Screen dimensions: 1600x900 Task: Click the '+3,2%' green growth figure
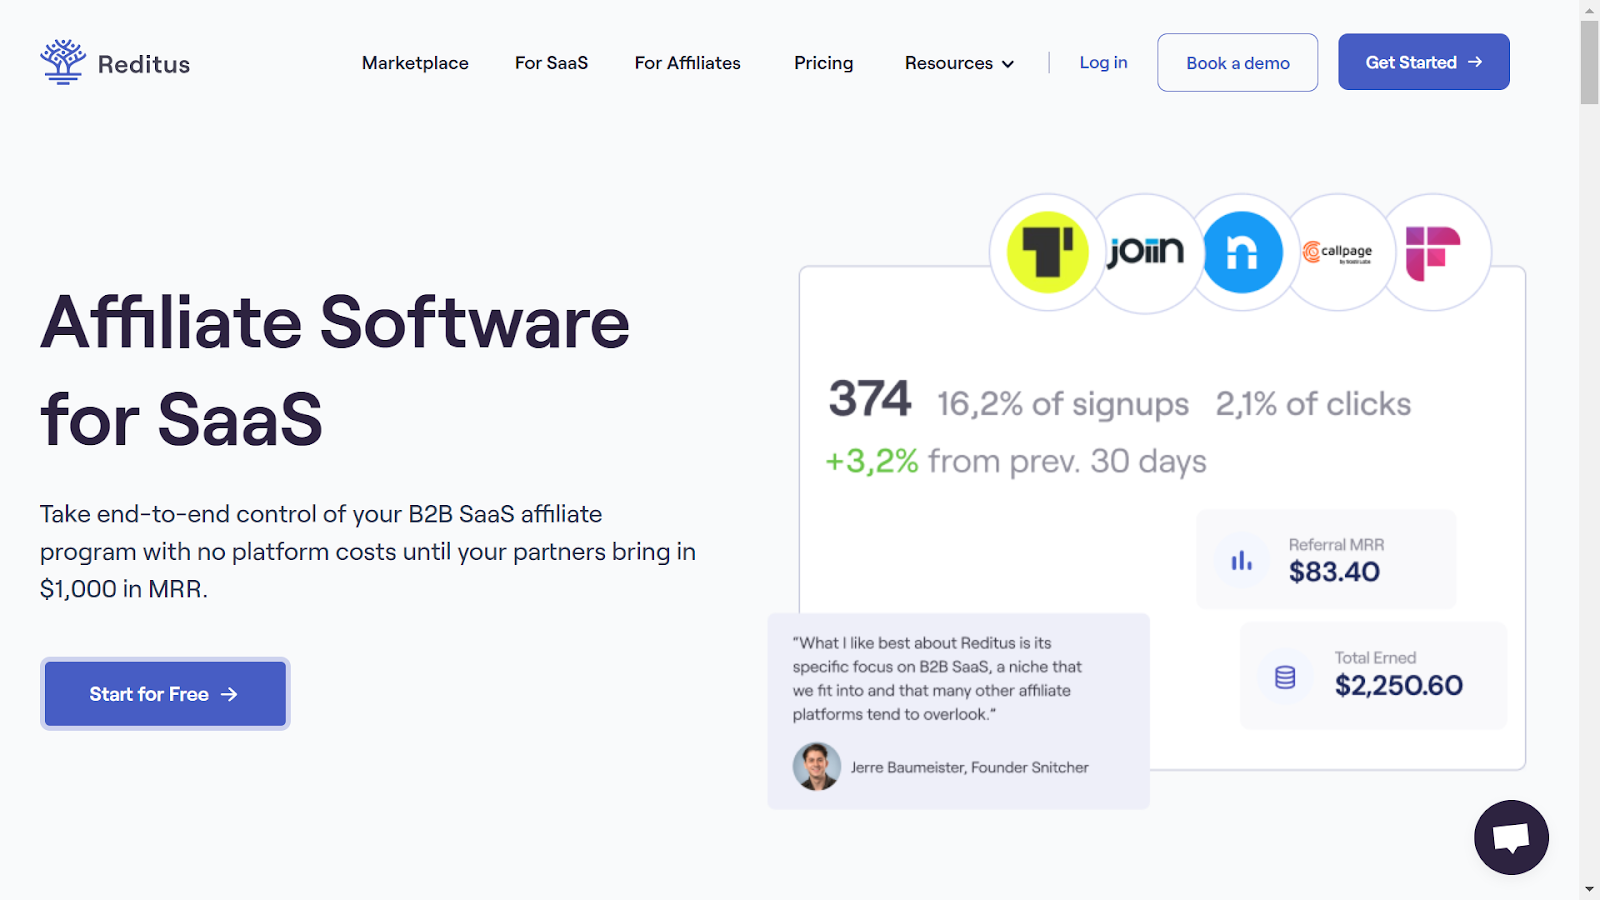tap(871, 461)
